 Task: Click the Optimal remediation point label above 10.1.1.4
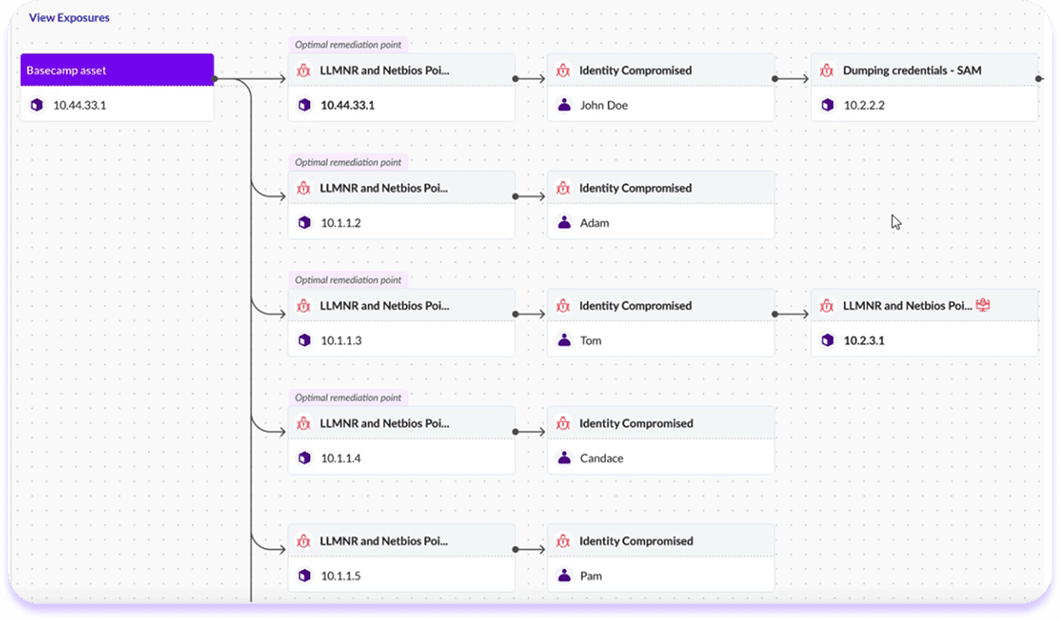coord(347,397)
